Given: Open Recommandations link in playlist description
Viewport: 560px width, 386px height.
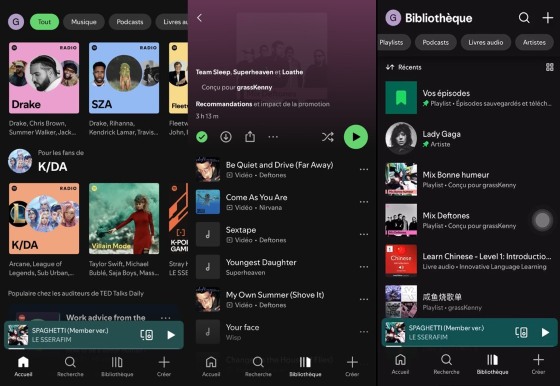Looking at the screenshot, I should click(x=224, y=104).
